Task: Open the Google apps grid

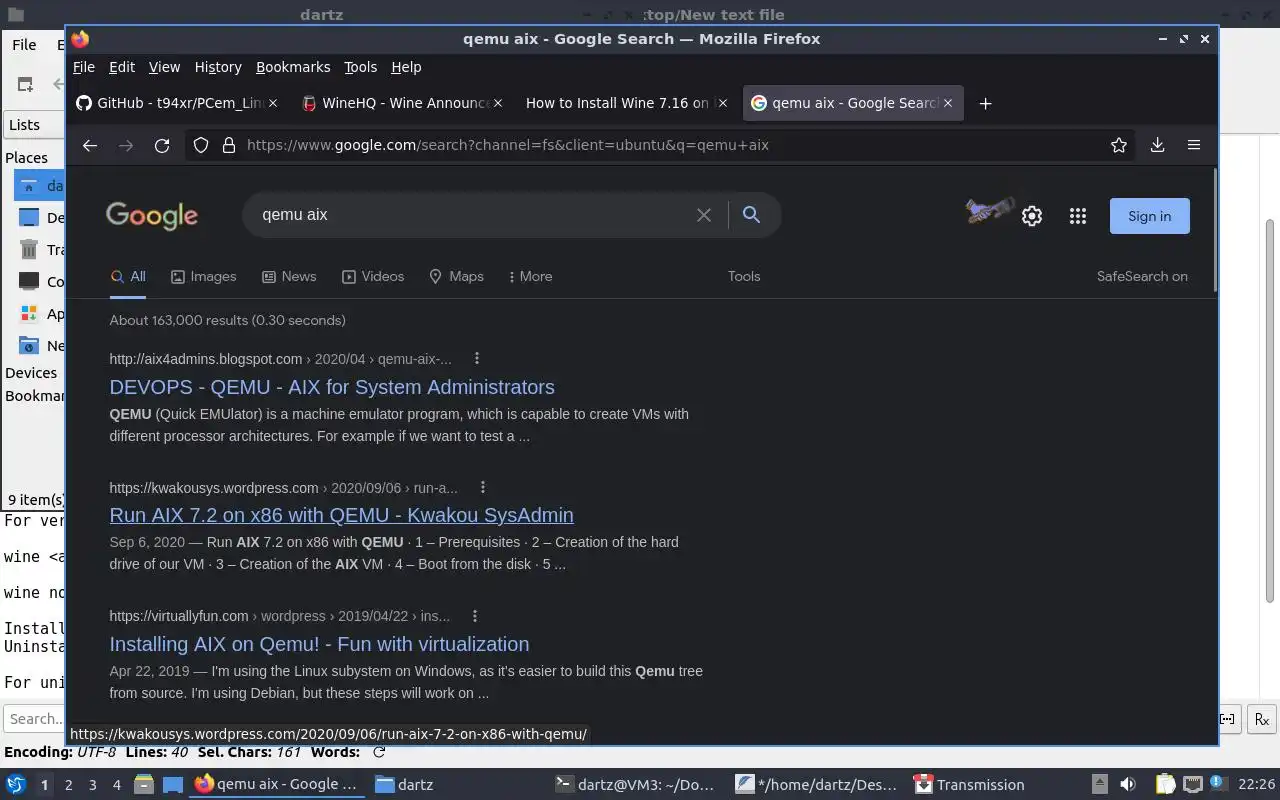Action: (1078, 216)
